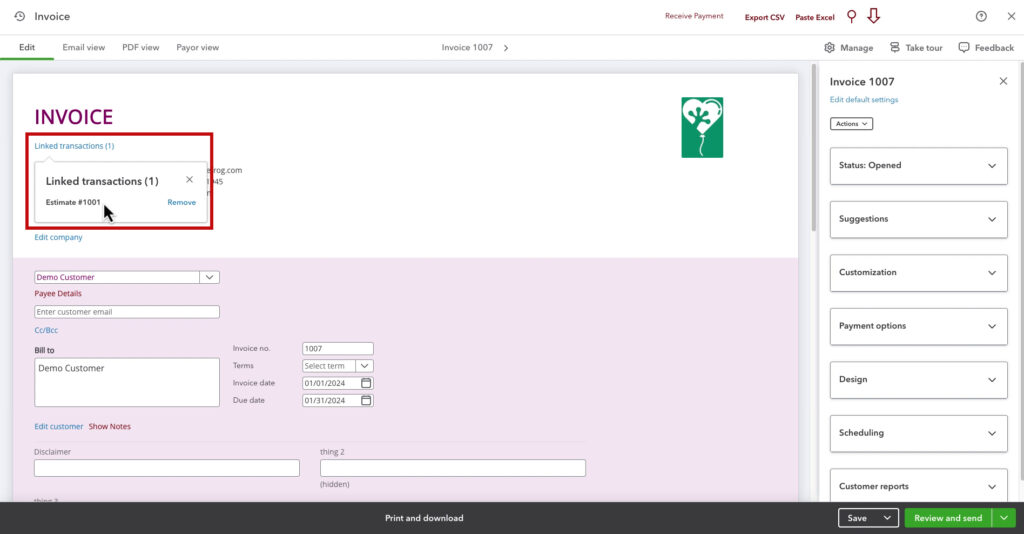Click the Invoice no. field

338,349
